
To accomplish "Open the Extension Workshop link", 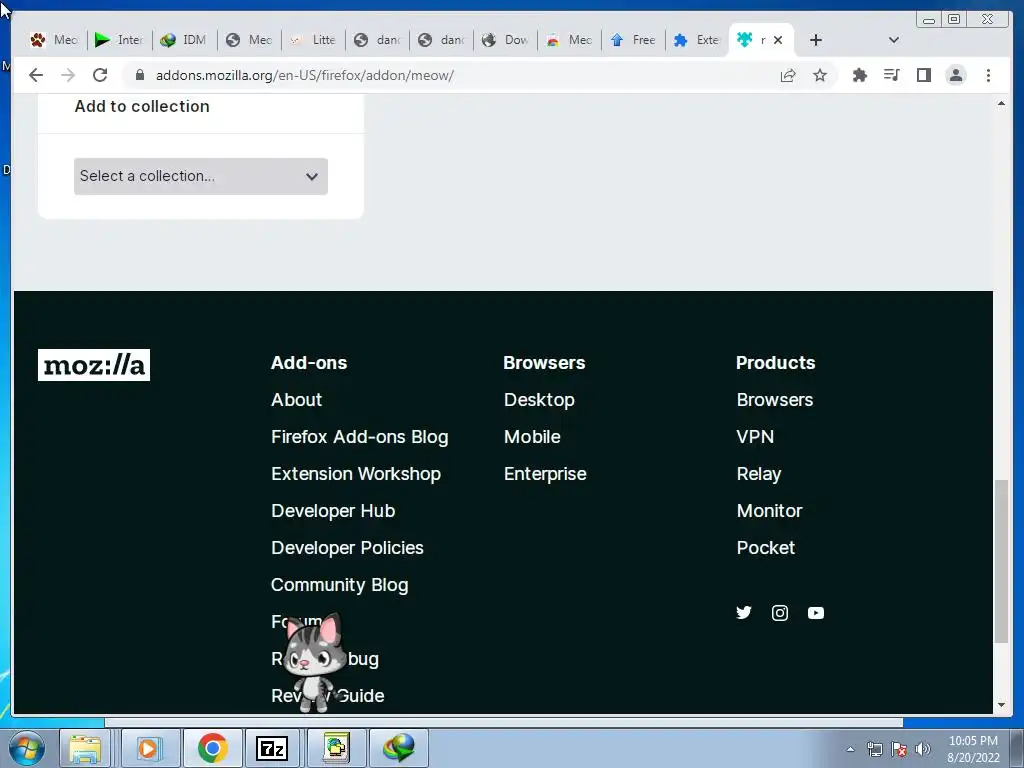I will (x=356, y=474).
